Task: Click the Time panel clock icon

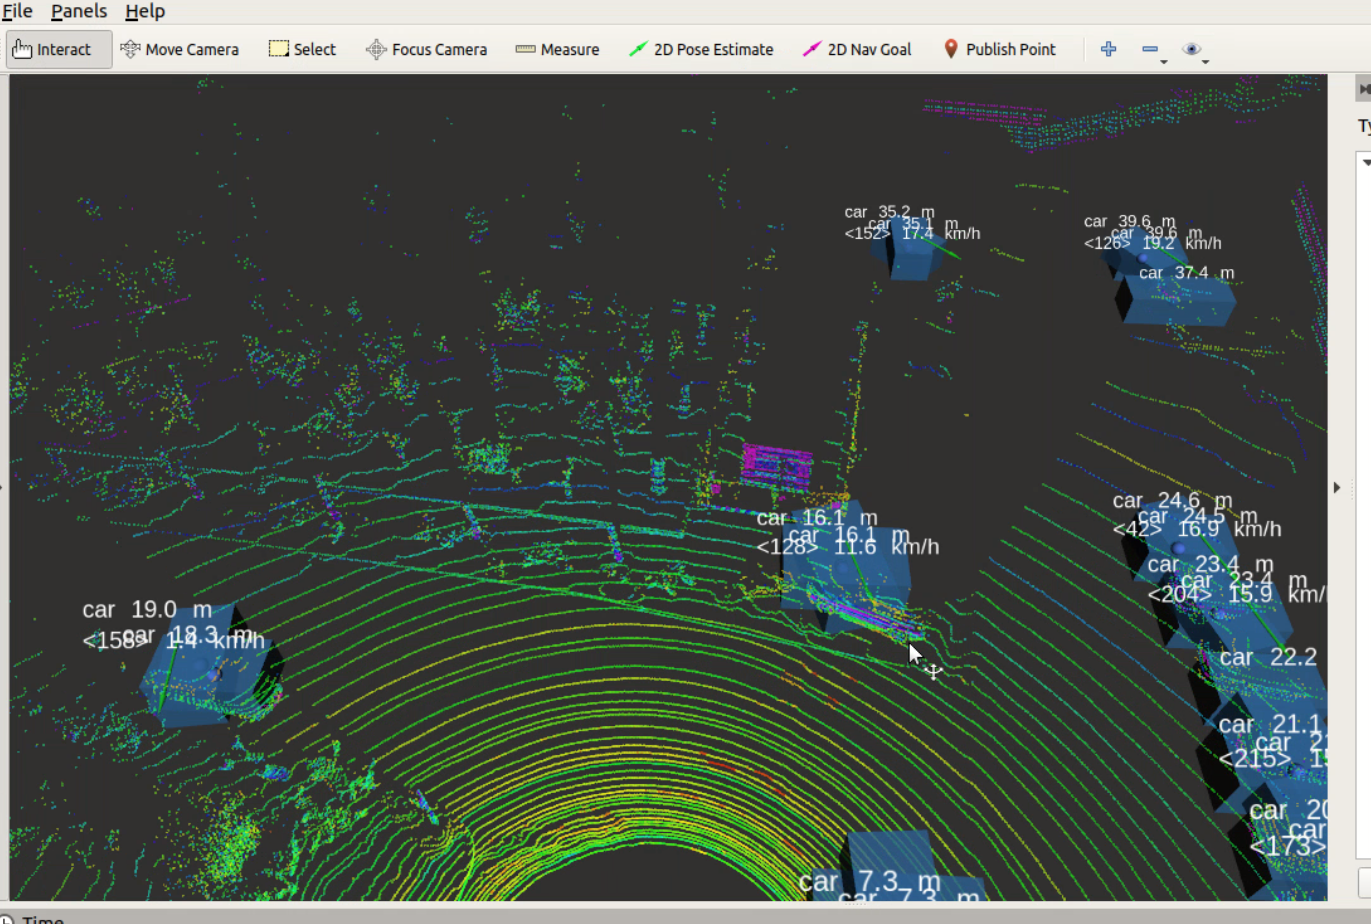Action: pos(7,919)
